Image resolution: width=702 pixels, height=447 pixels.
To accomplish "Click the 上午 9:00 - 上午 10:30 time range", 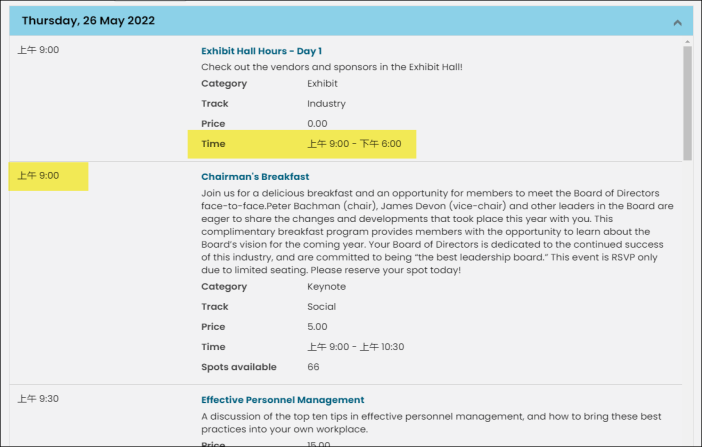I will point(355,347).
